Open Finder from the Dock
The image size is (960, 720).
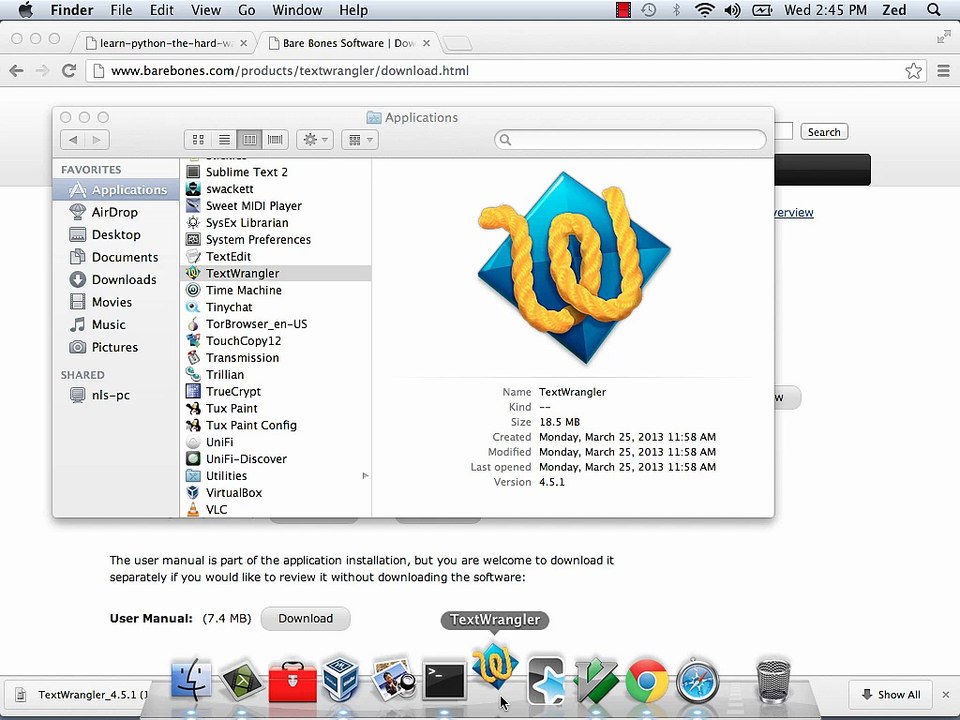(x=191, y=680)
